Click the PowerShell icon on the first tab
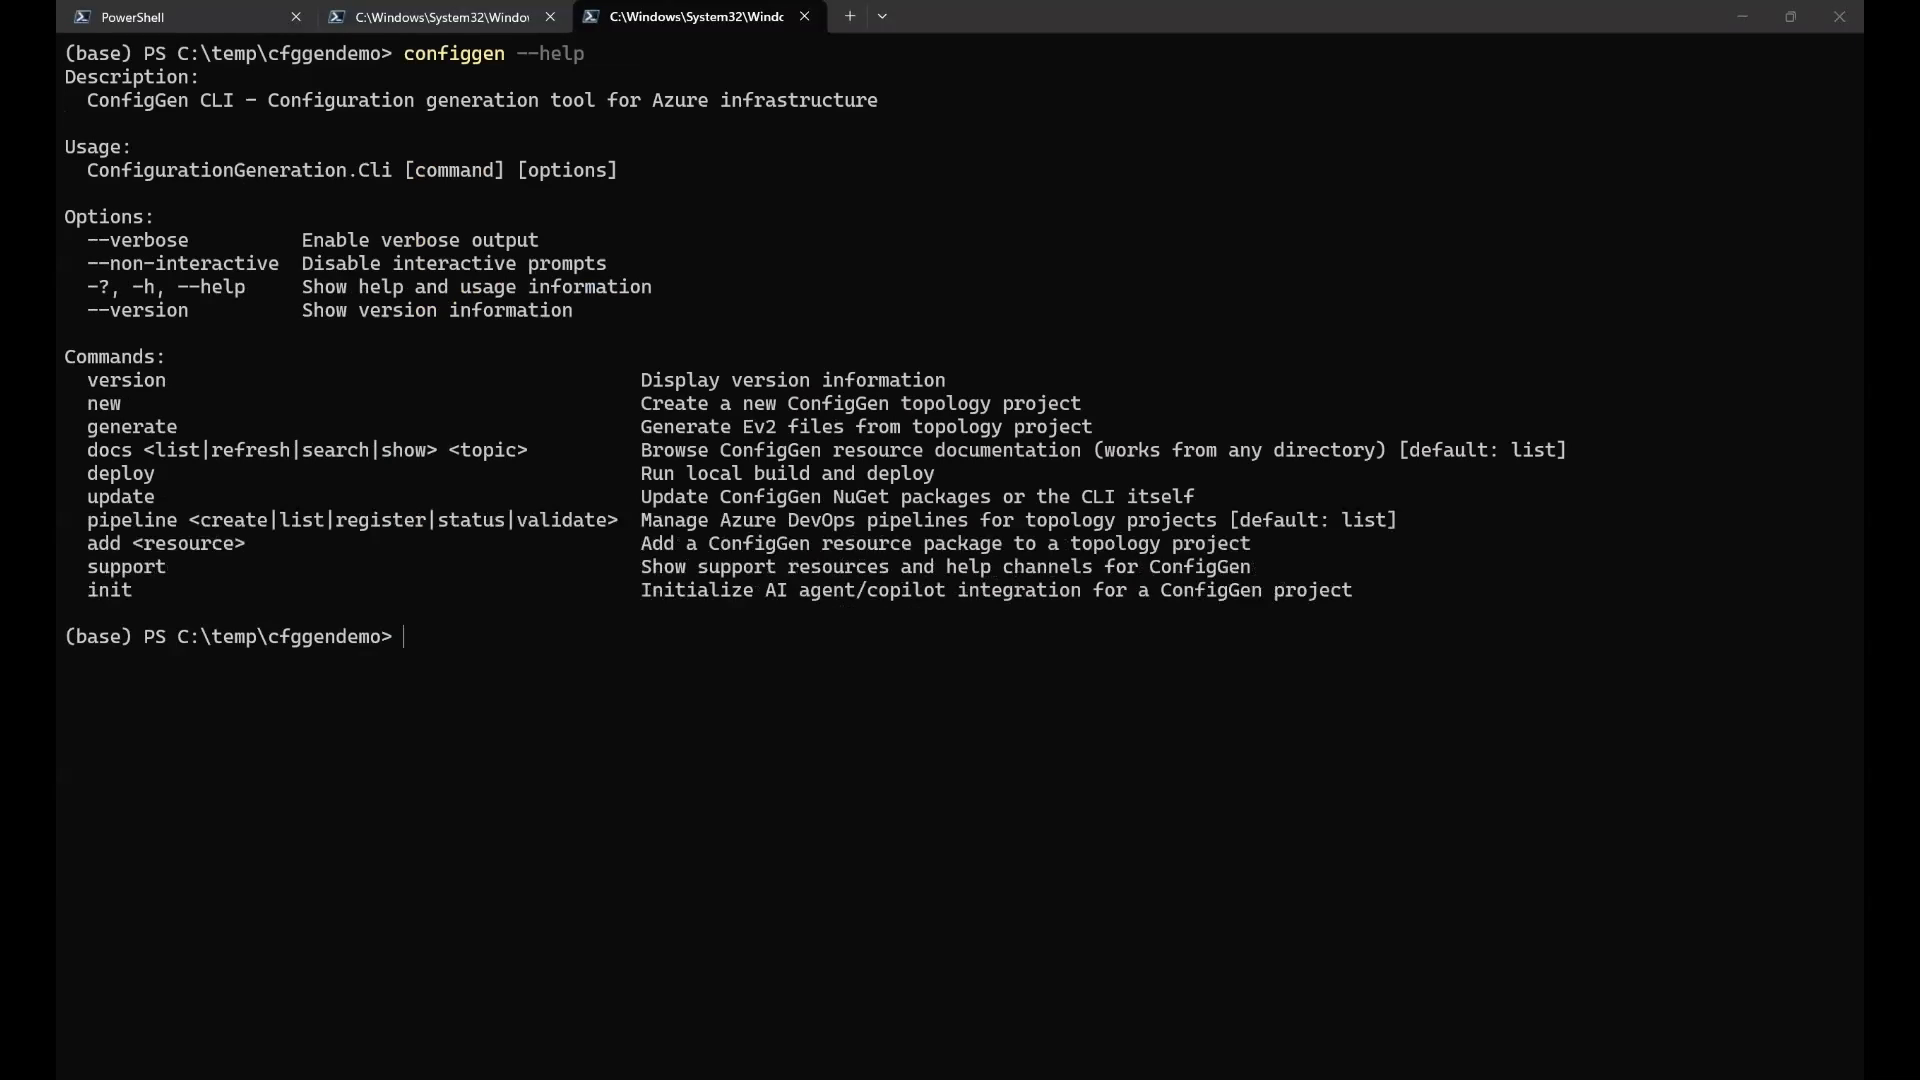The image size is (1920, 1080). pos(84,17)
